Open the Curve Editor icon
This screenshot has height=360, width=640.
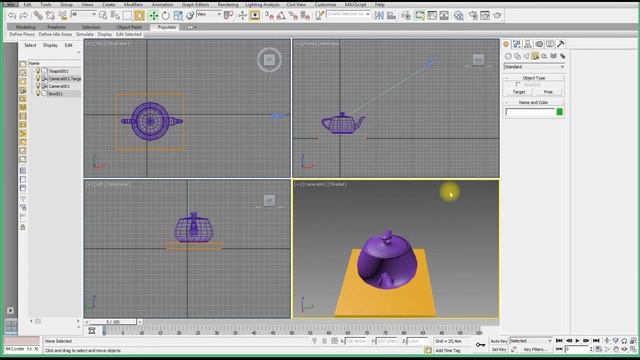tap(432, 16)
